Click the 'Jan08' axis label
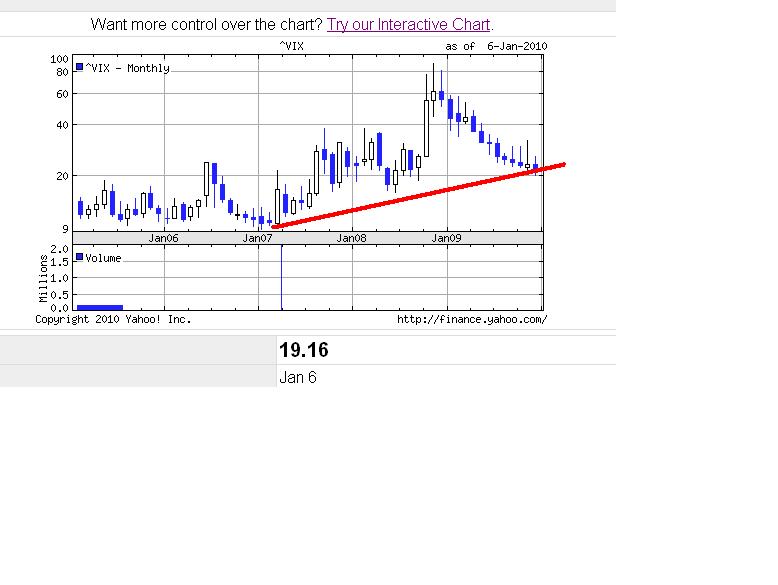Viewport: 778px width, 585px height. (x=352, y=238)
